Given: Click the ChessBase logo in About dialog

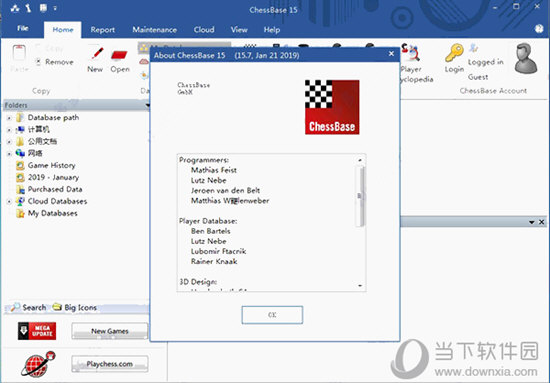Looking at the screenshot, I should point(332,107).
